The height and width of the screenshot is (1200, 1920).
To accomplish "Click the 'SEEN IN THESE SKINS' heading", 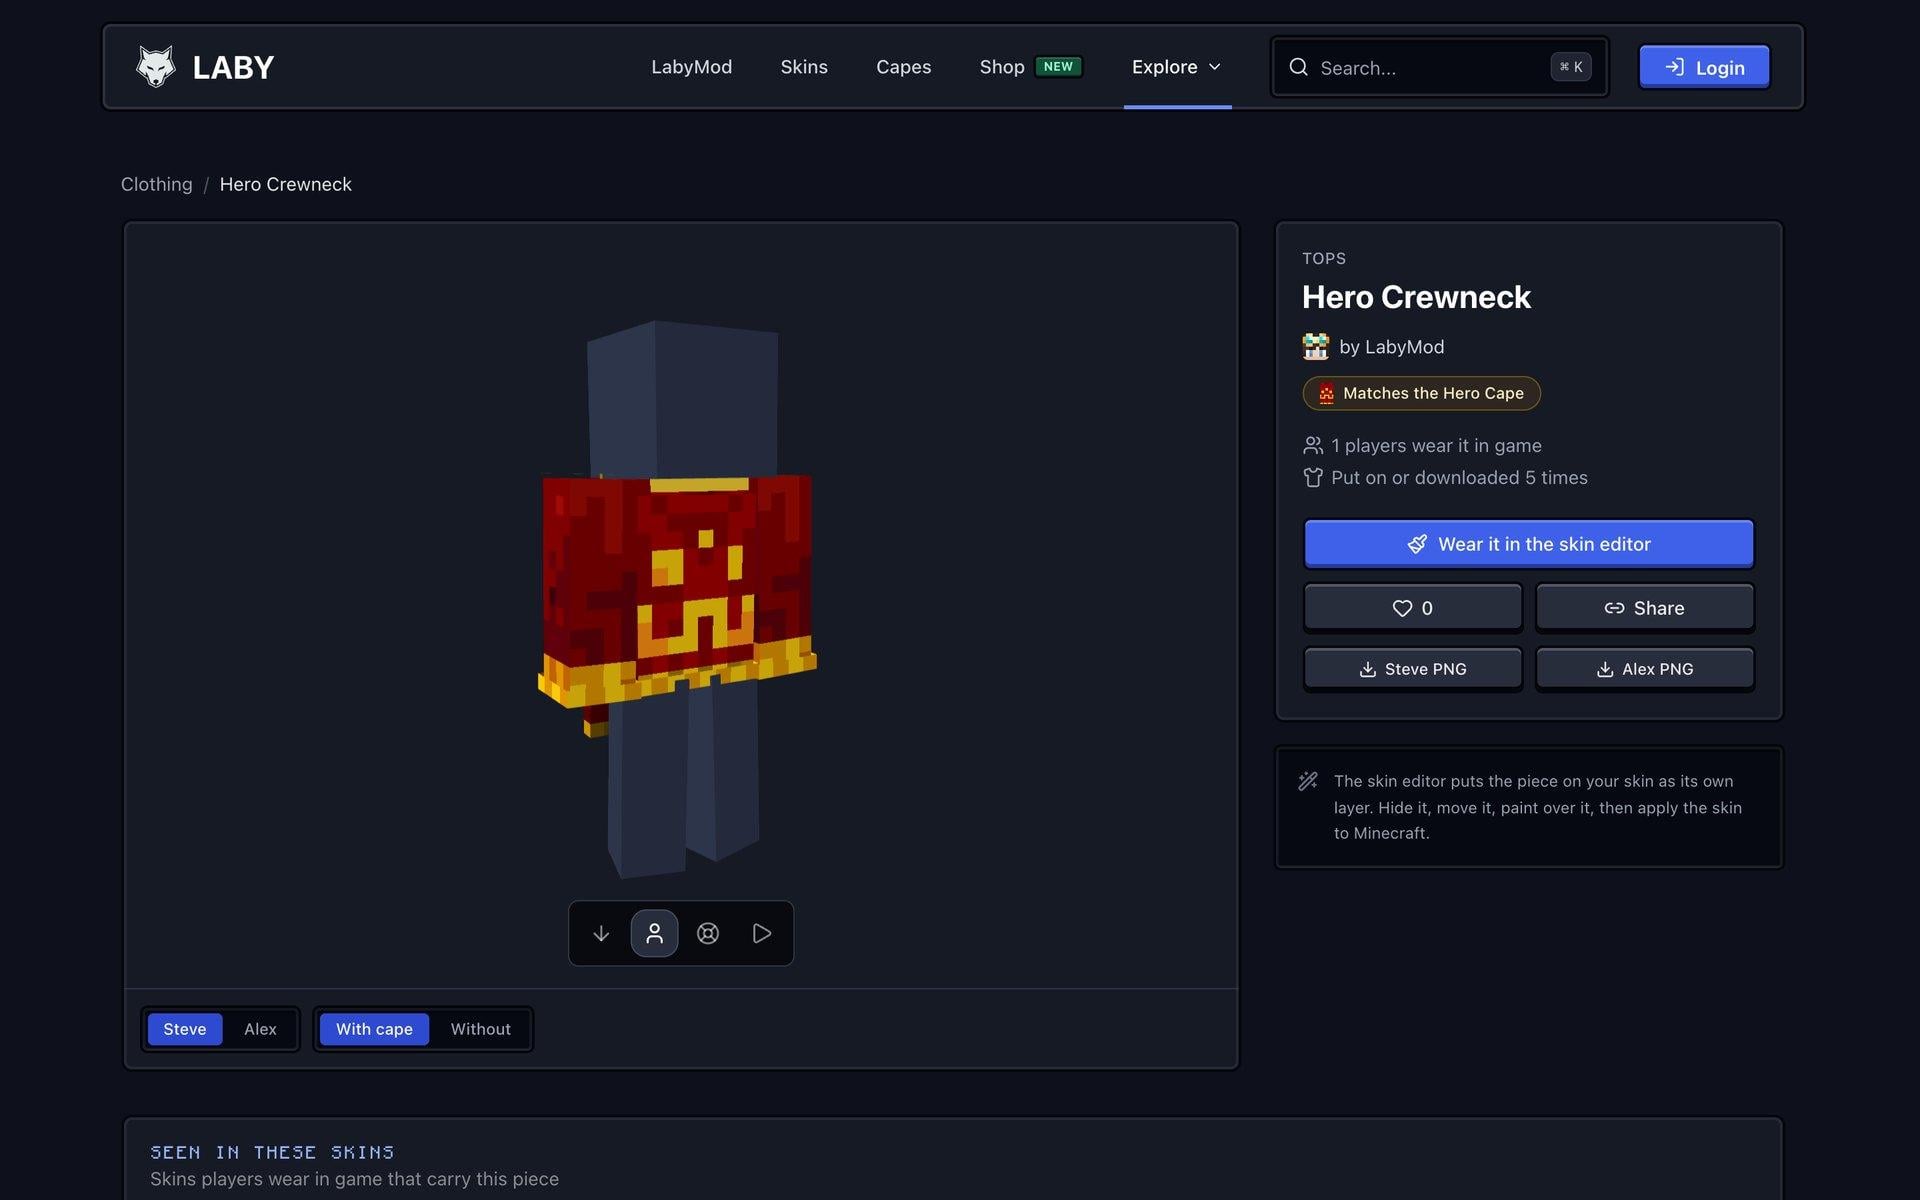I will tap(272, 1152).
